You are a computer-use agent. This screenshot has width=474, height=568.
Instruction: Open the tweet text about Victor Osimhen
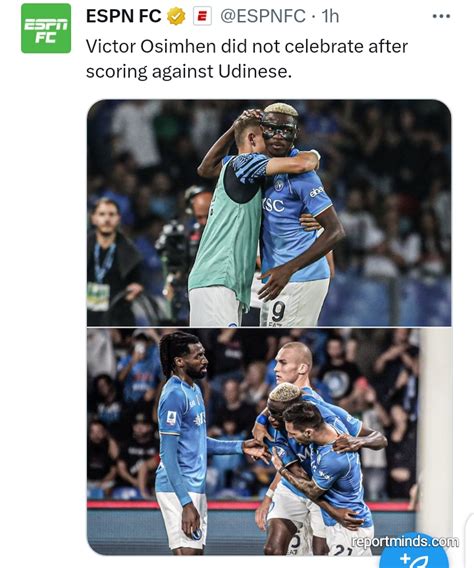point(247,59)
